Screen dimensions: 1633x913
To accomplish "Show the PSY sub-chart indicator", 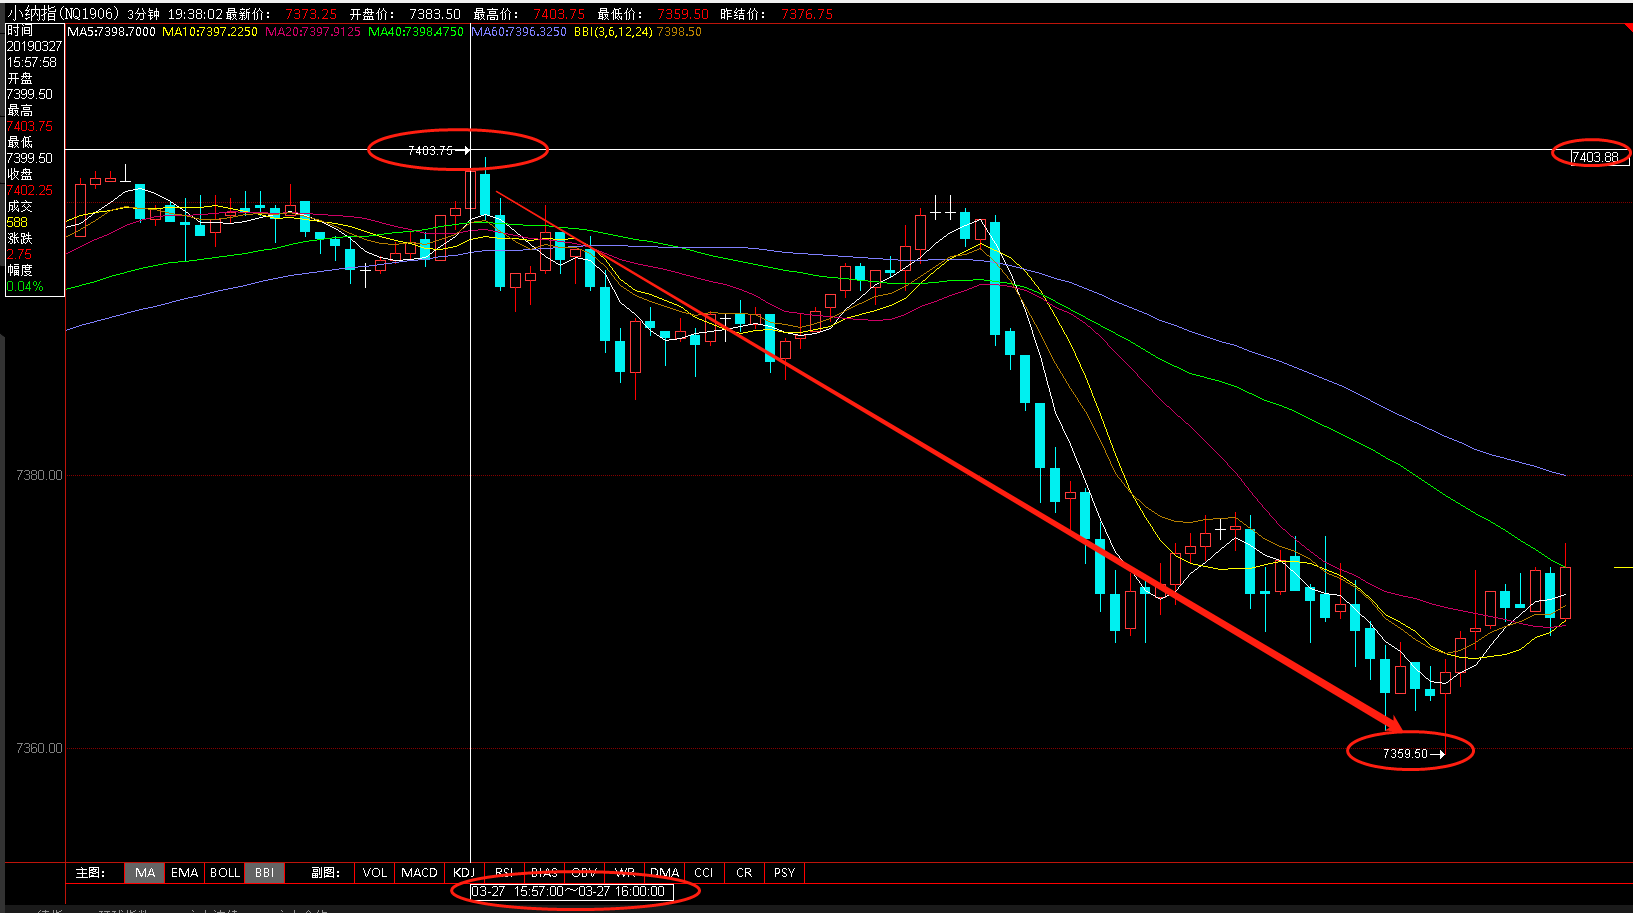I will pyautogui.click(x=785, y=873).
